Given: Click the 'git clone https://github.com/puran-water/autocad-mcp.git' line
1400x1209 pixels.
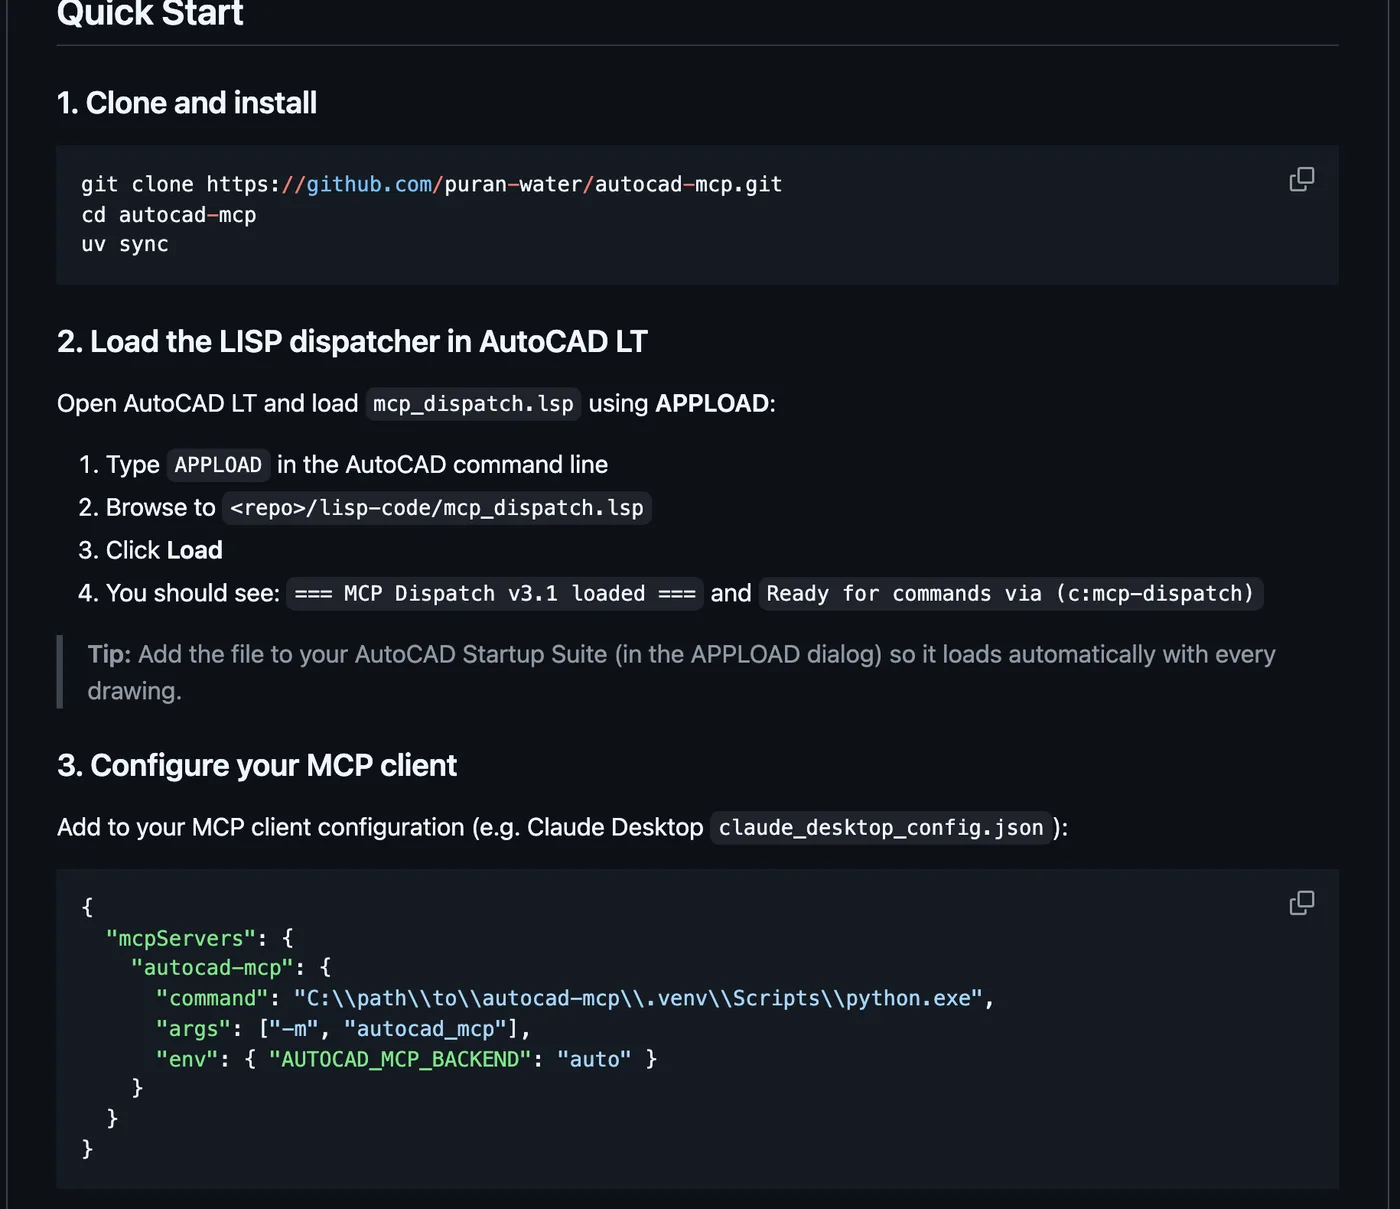Looking at the screenshot, I should [431, 184].
